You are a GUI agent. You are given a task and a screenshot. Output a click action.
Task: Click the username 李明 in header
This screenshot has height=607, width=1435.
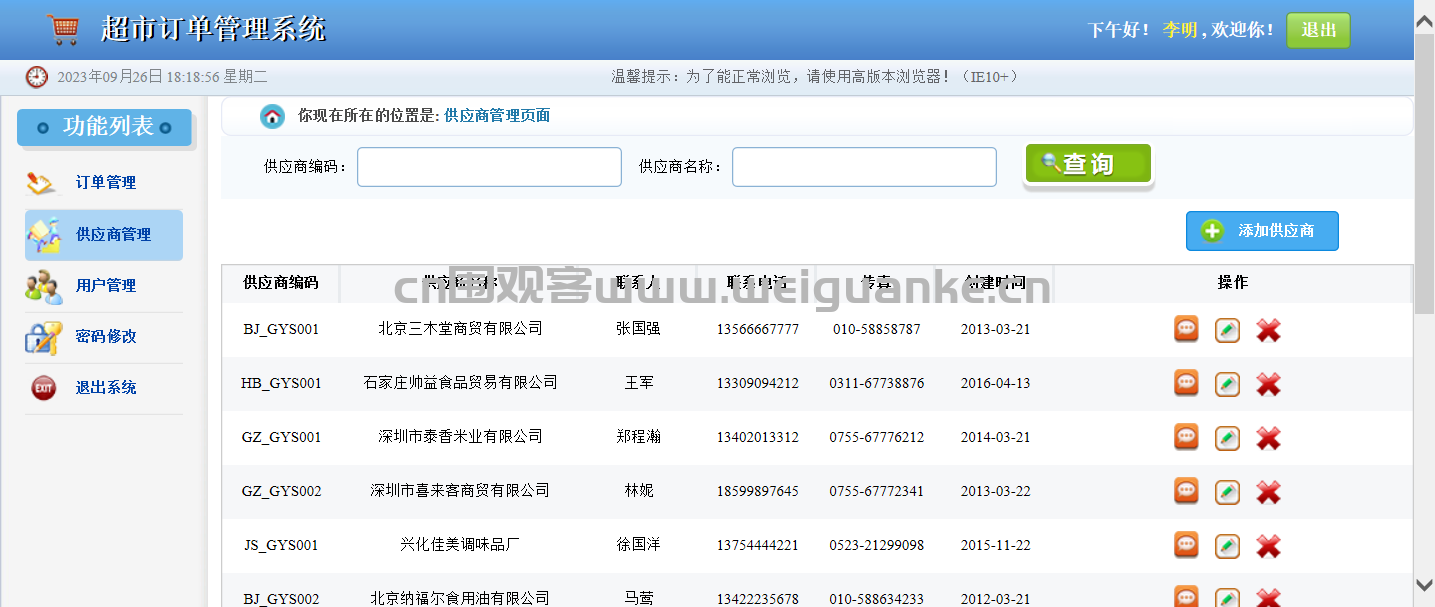click(x=1180, y=30)
